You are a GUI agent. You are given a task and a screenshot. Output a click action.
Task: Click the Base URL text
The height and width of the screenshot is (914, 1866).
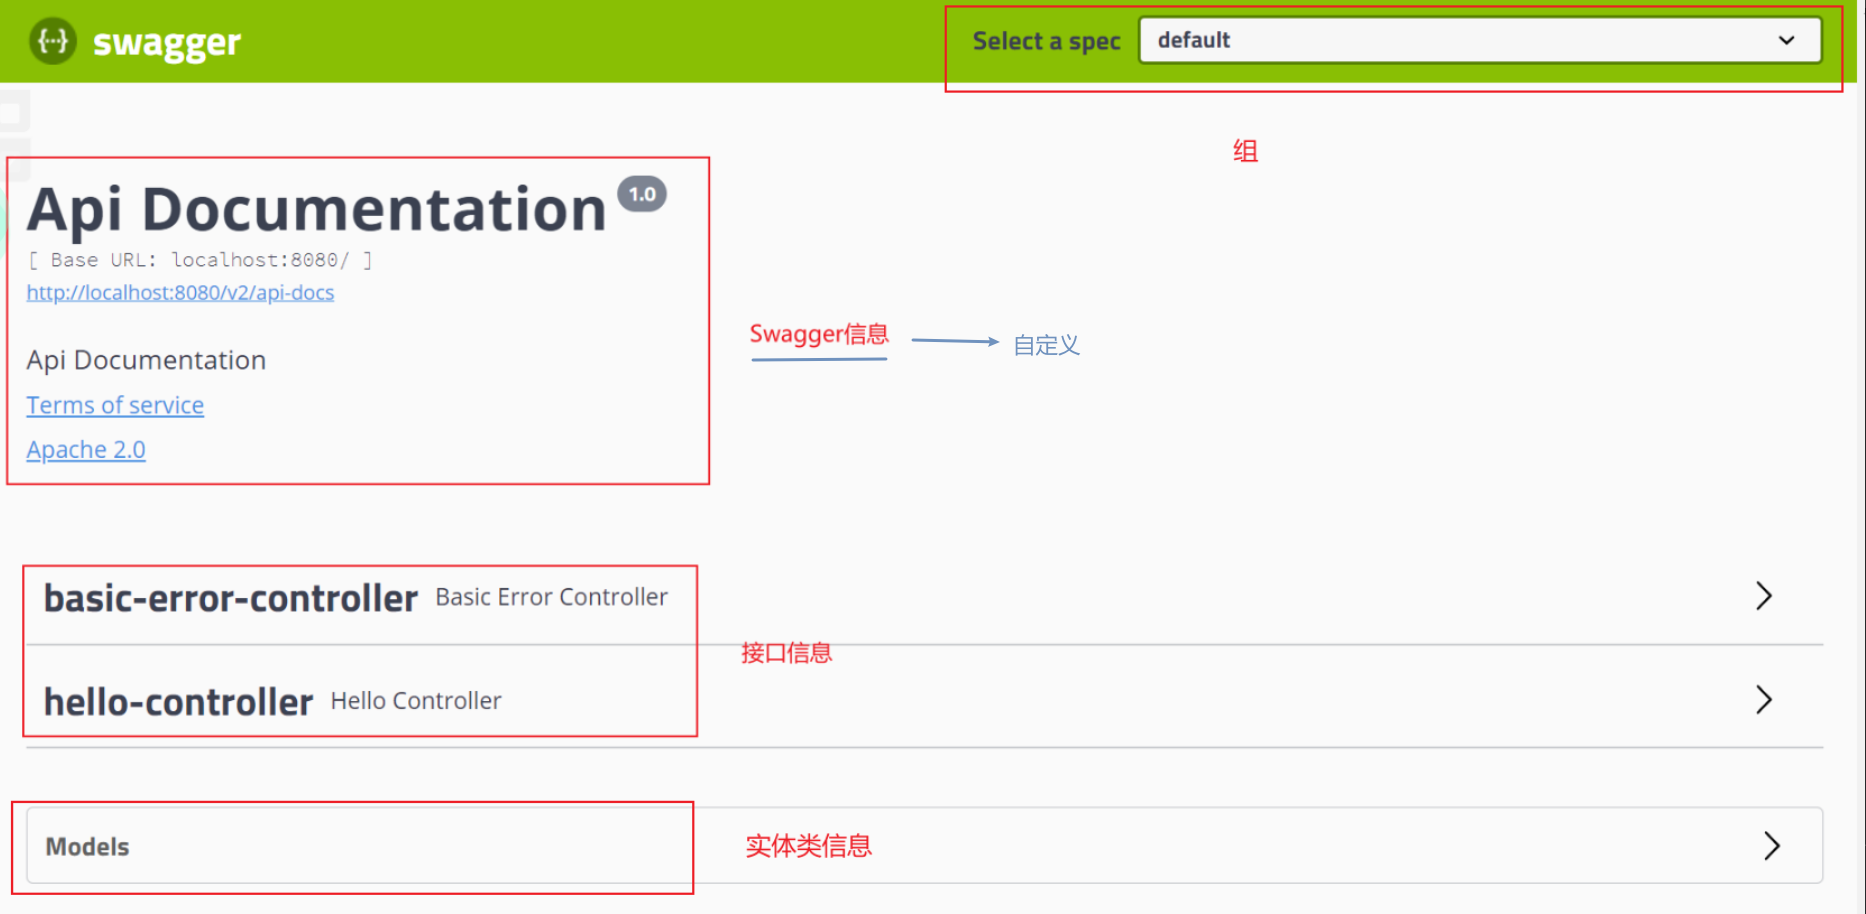click(x=199, y=259)
